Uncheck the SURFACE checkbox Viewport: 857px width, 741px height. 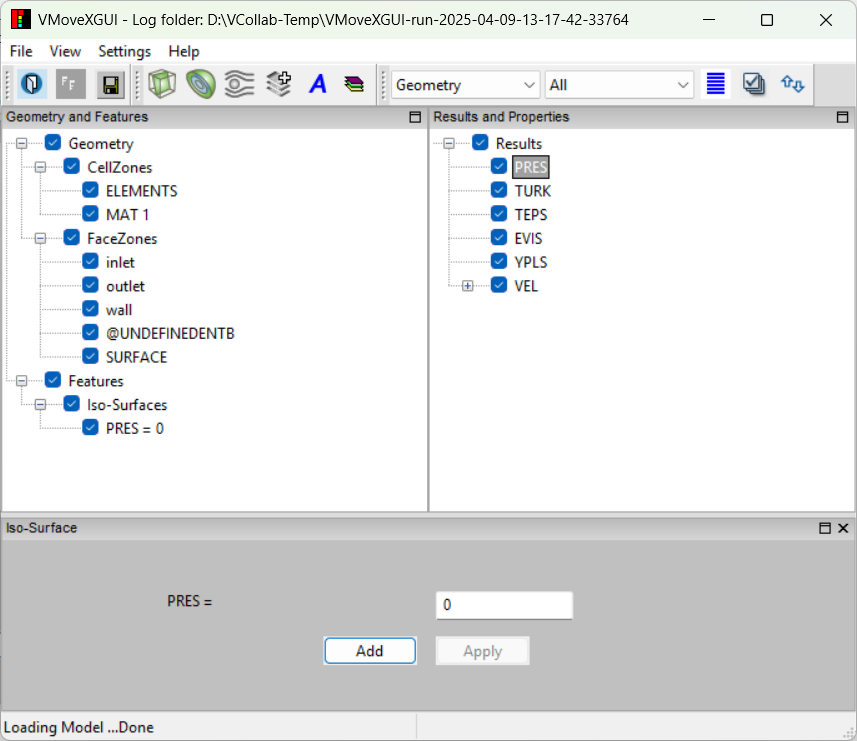pos(90,356)
